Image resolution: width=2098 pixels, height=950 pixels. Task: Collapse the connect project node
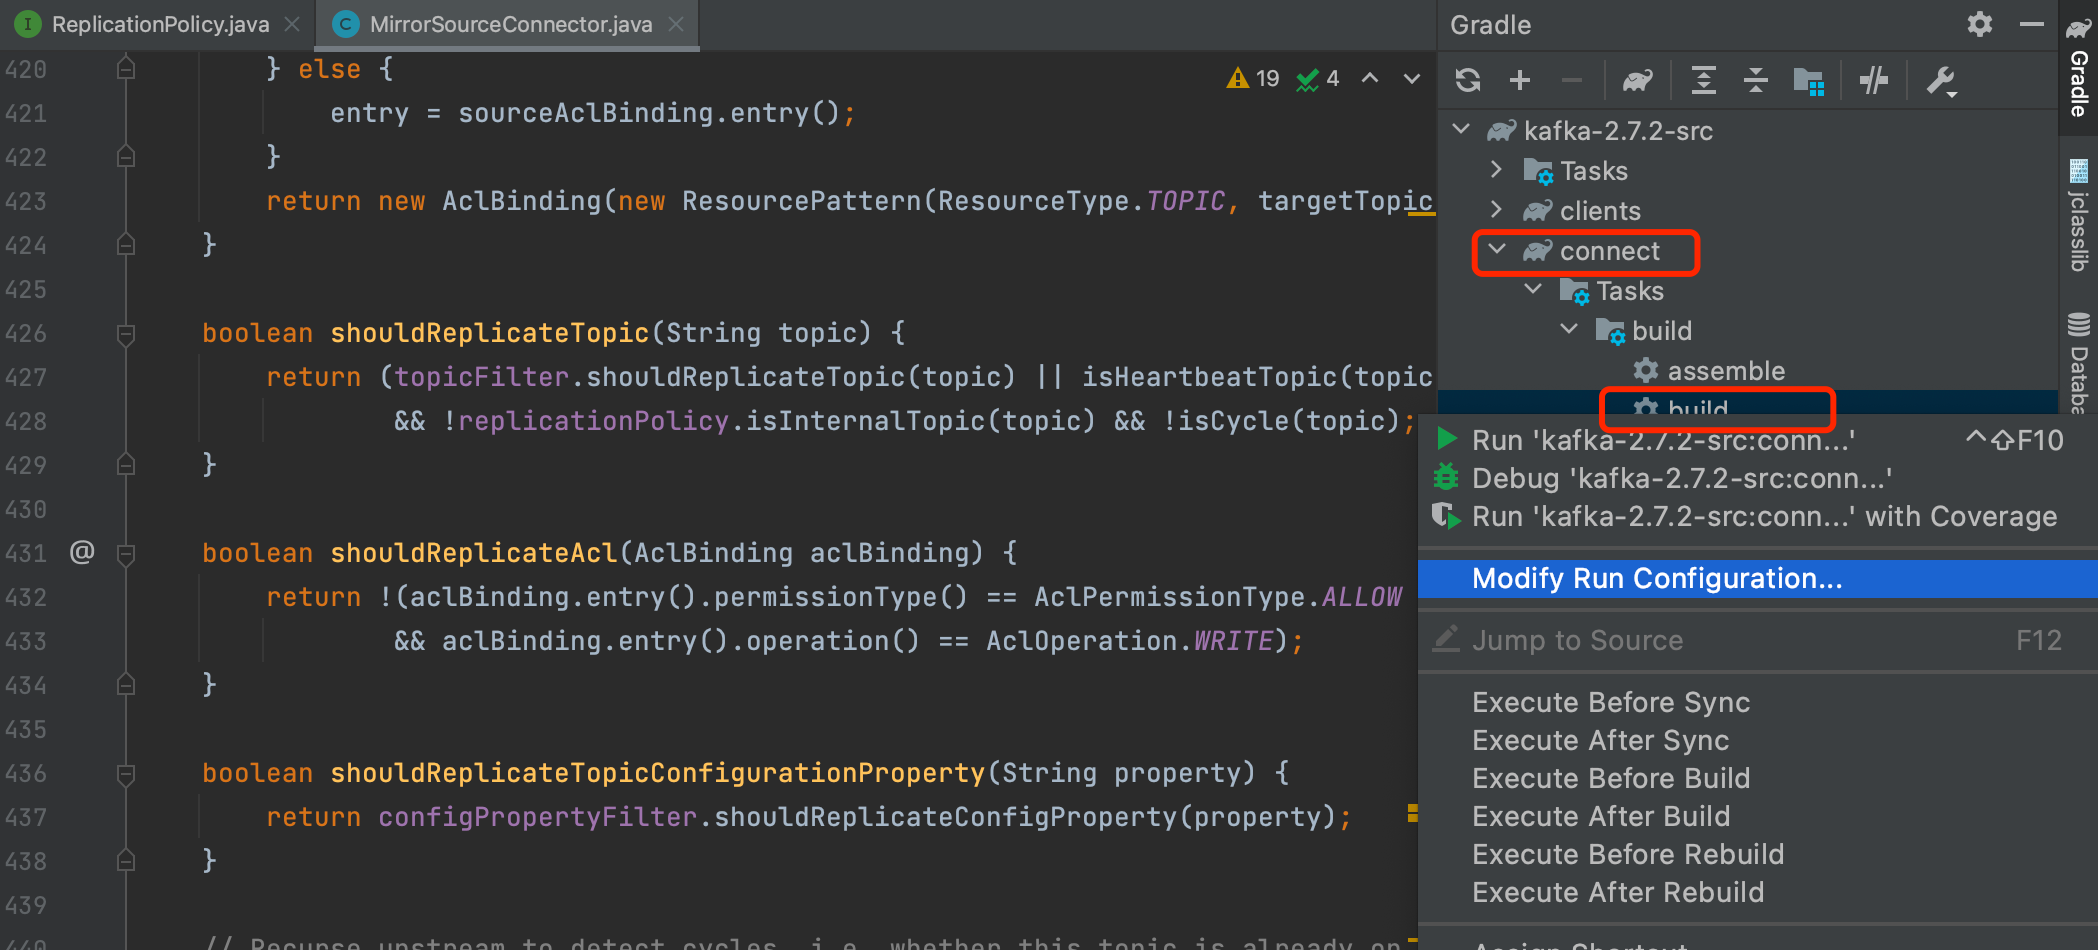point(1497,250)
